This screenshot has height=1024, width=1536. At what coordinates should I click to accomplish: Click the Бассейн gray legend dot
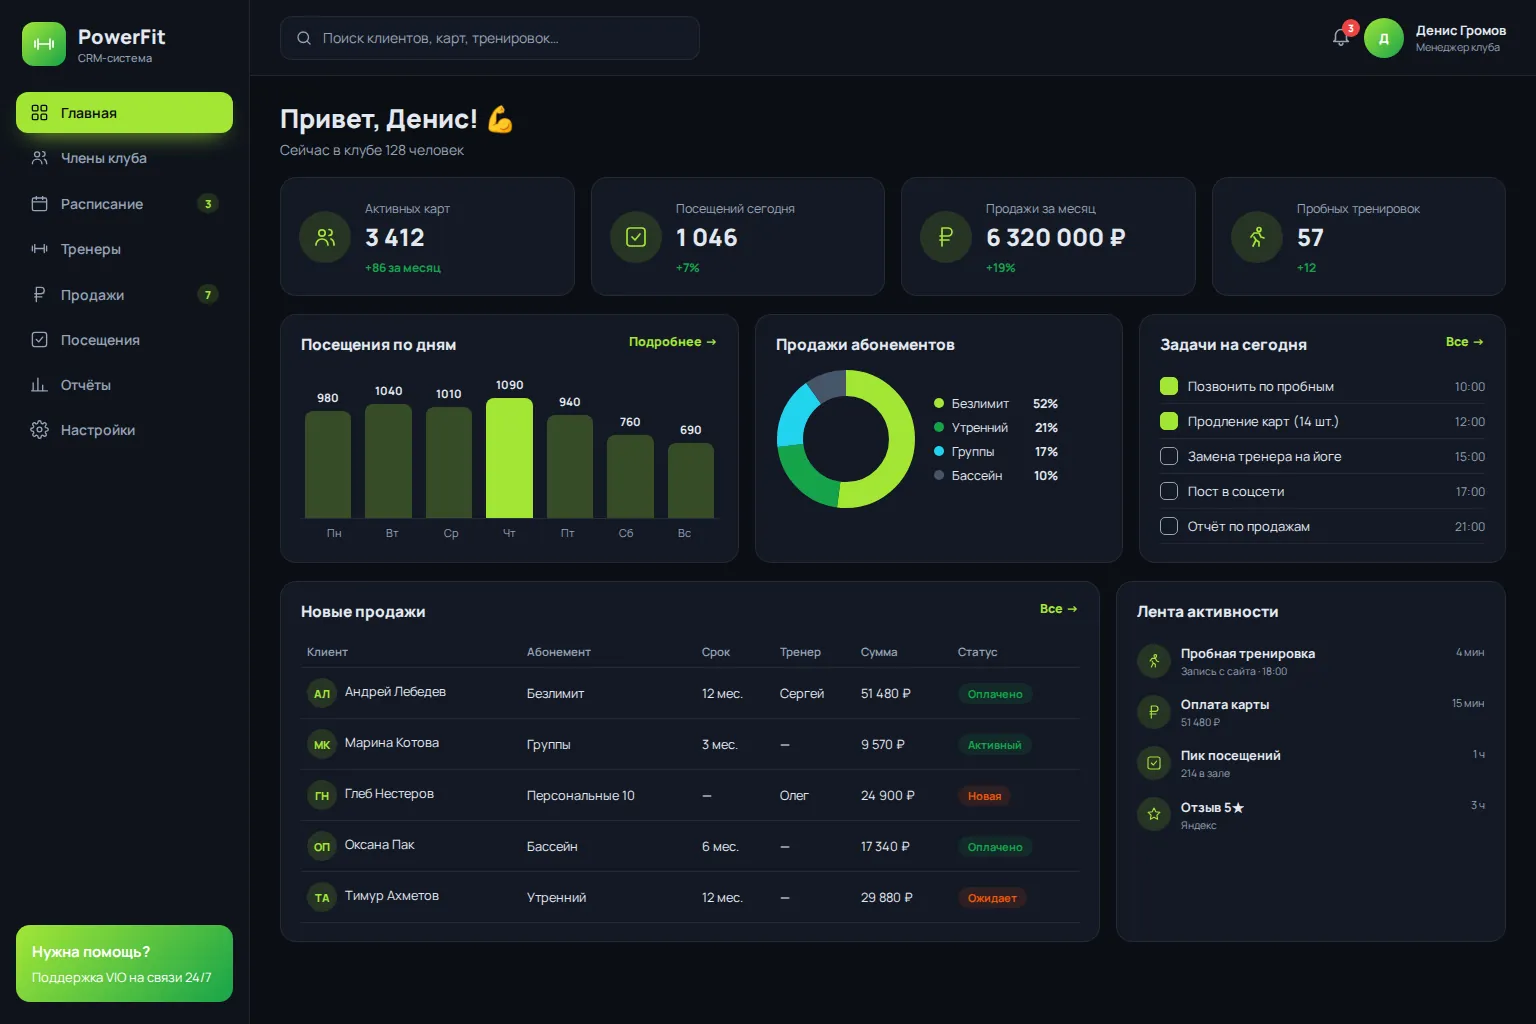[939, 475]
